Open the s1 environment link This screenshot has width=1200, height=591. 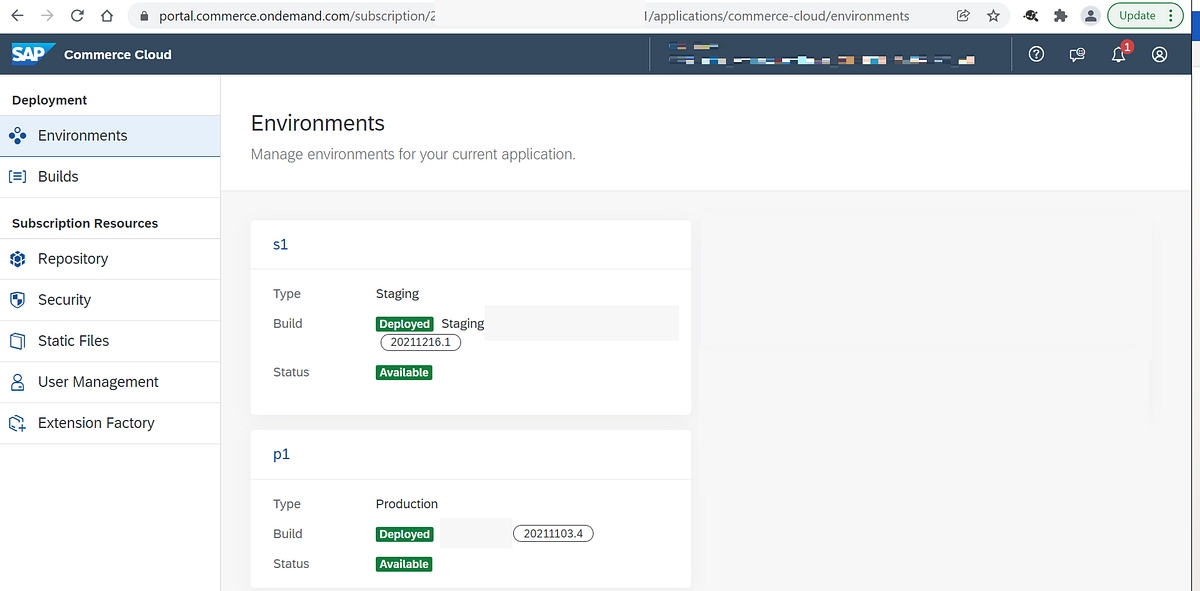pos(280,244)
